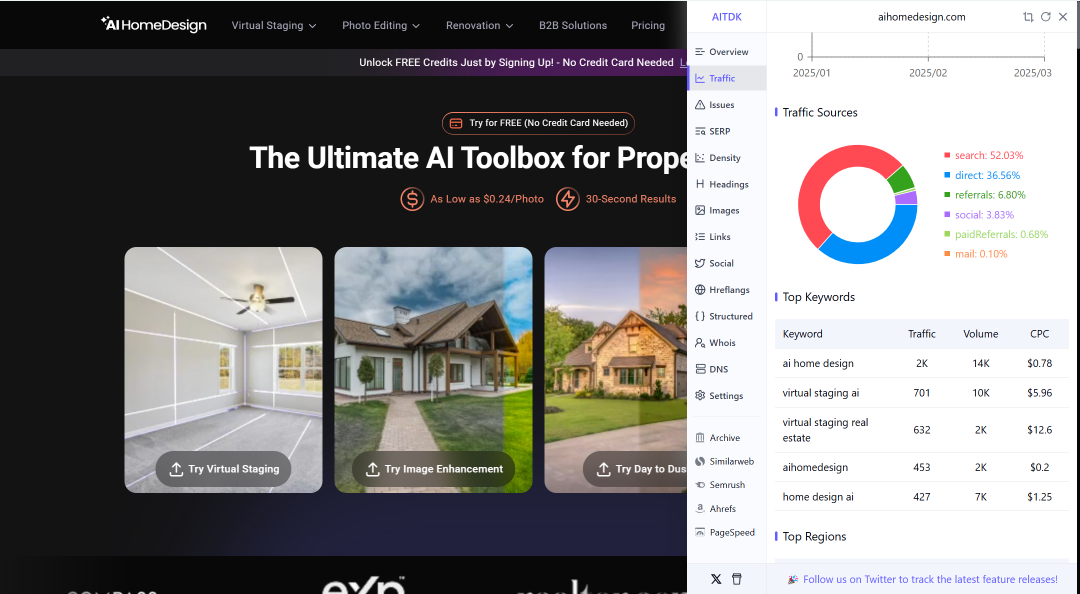The image size is (1080, 594).
Task: Expand the Renovation dropdown menu
Action: point(479,25)
